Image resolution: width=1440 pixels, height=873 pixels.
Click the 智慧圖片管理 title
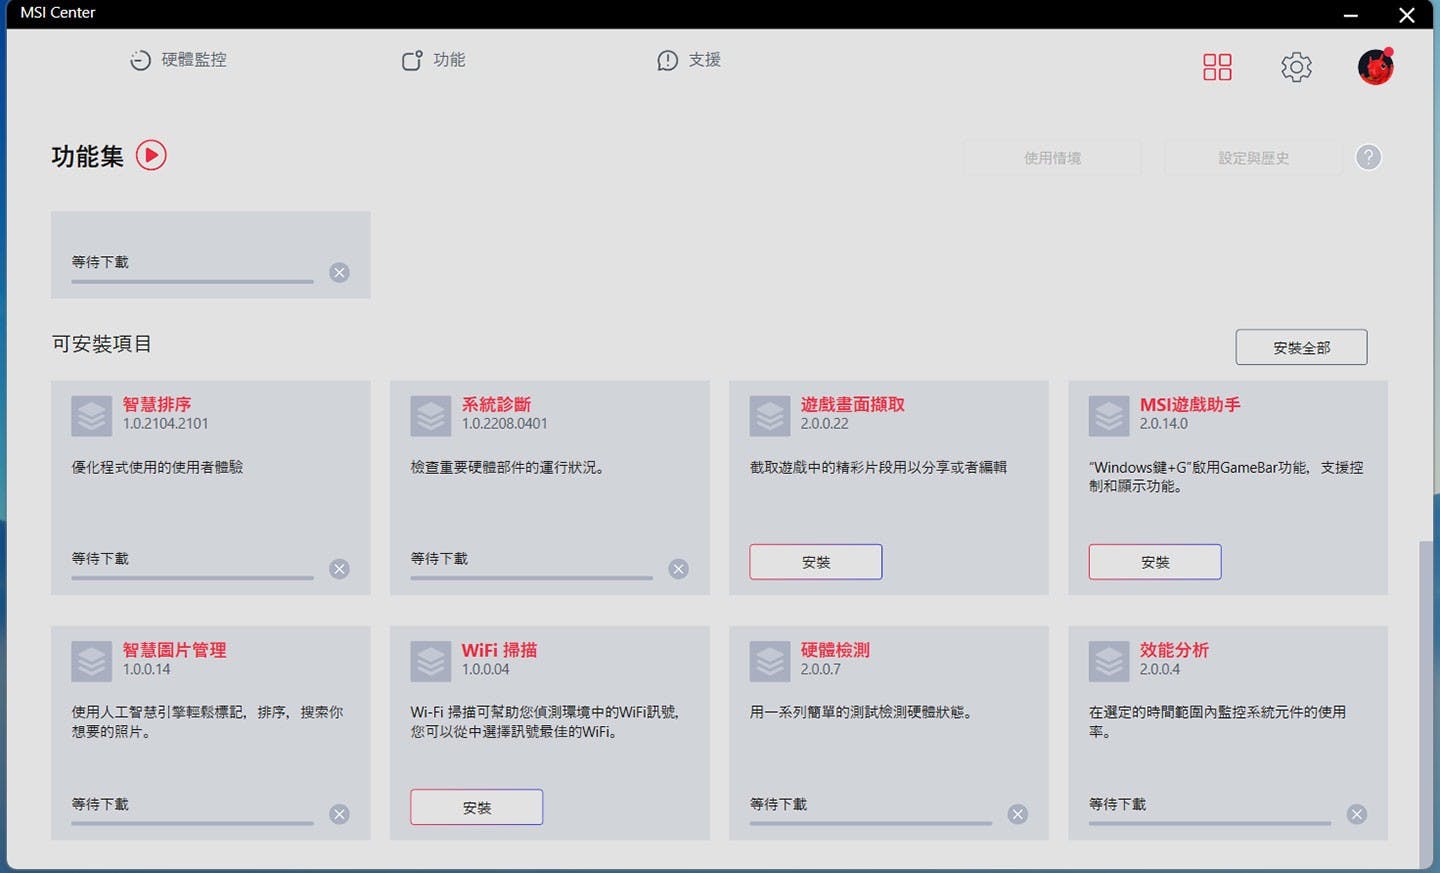174,650
